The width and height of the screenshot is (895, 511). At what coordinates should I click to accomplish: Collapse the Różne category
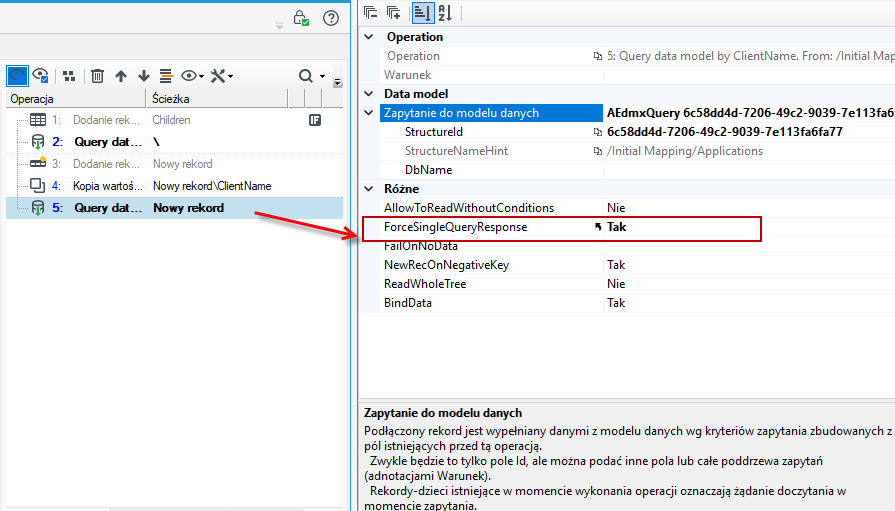pos(369,188)
